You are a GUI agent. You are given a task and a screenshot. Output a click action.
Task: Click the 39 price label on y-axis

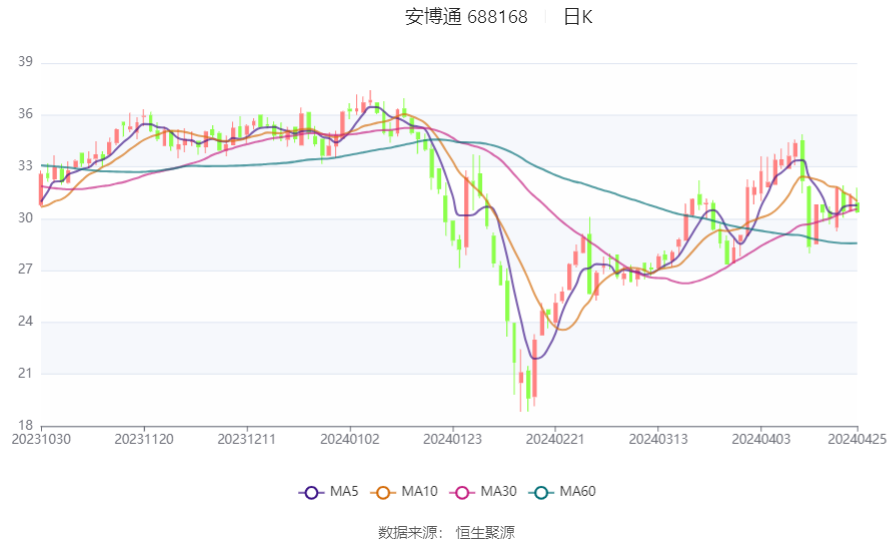[25, 62]
